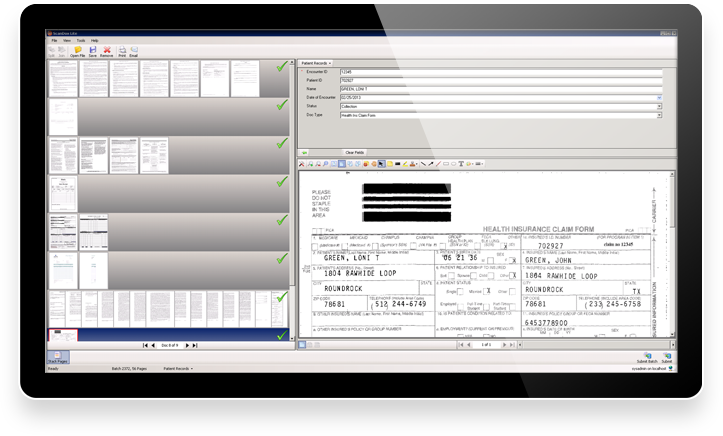The image size is (723, 436).
Task: Expand the Status dropdown
Action: pos(659,106)
